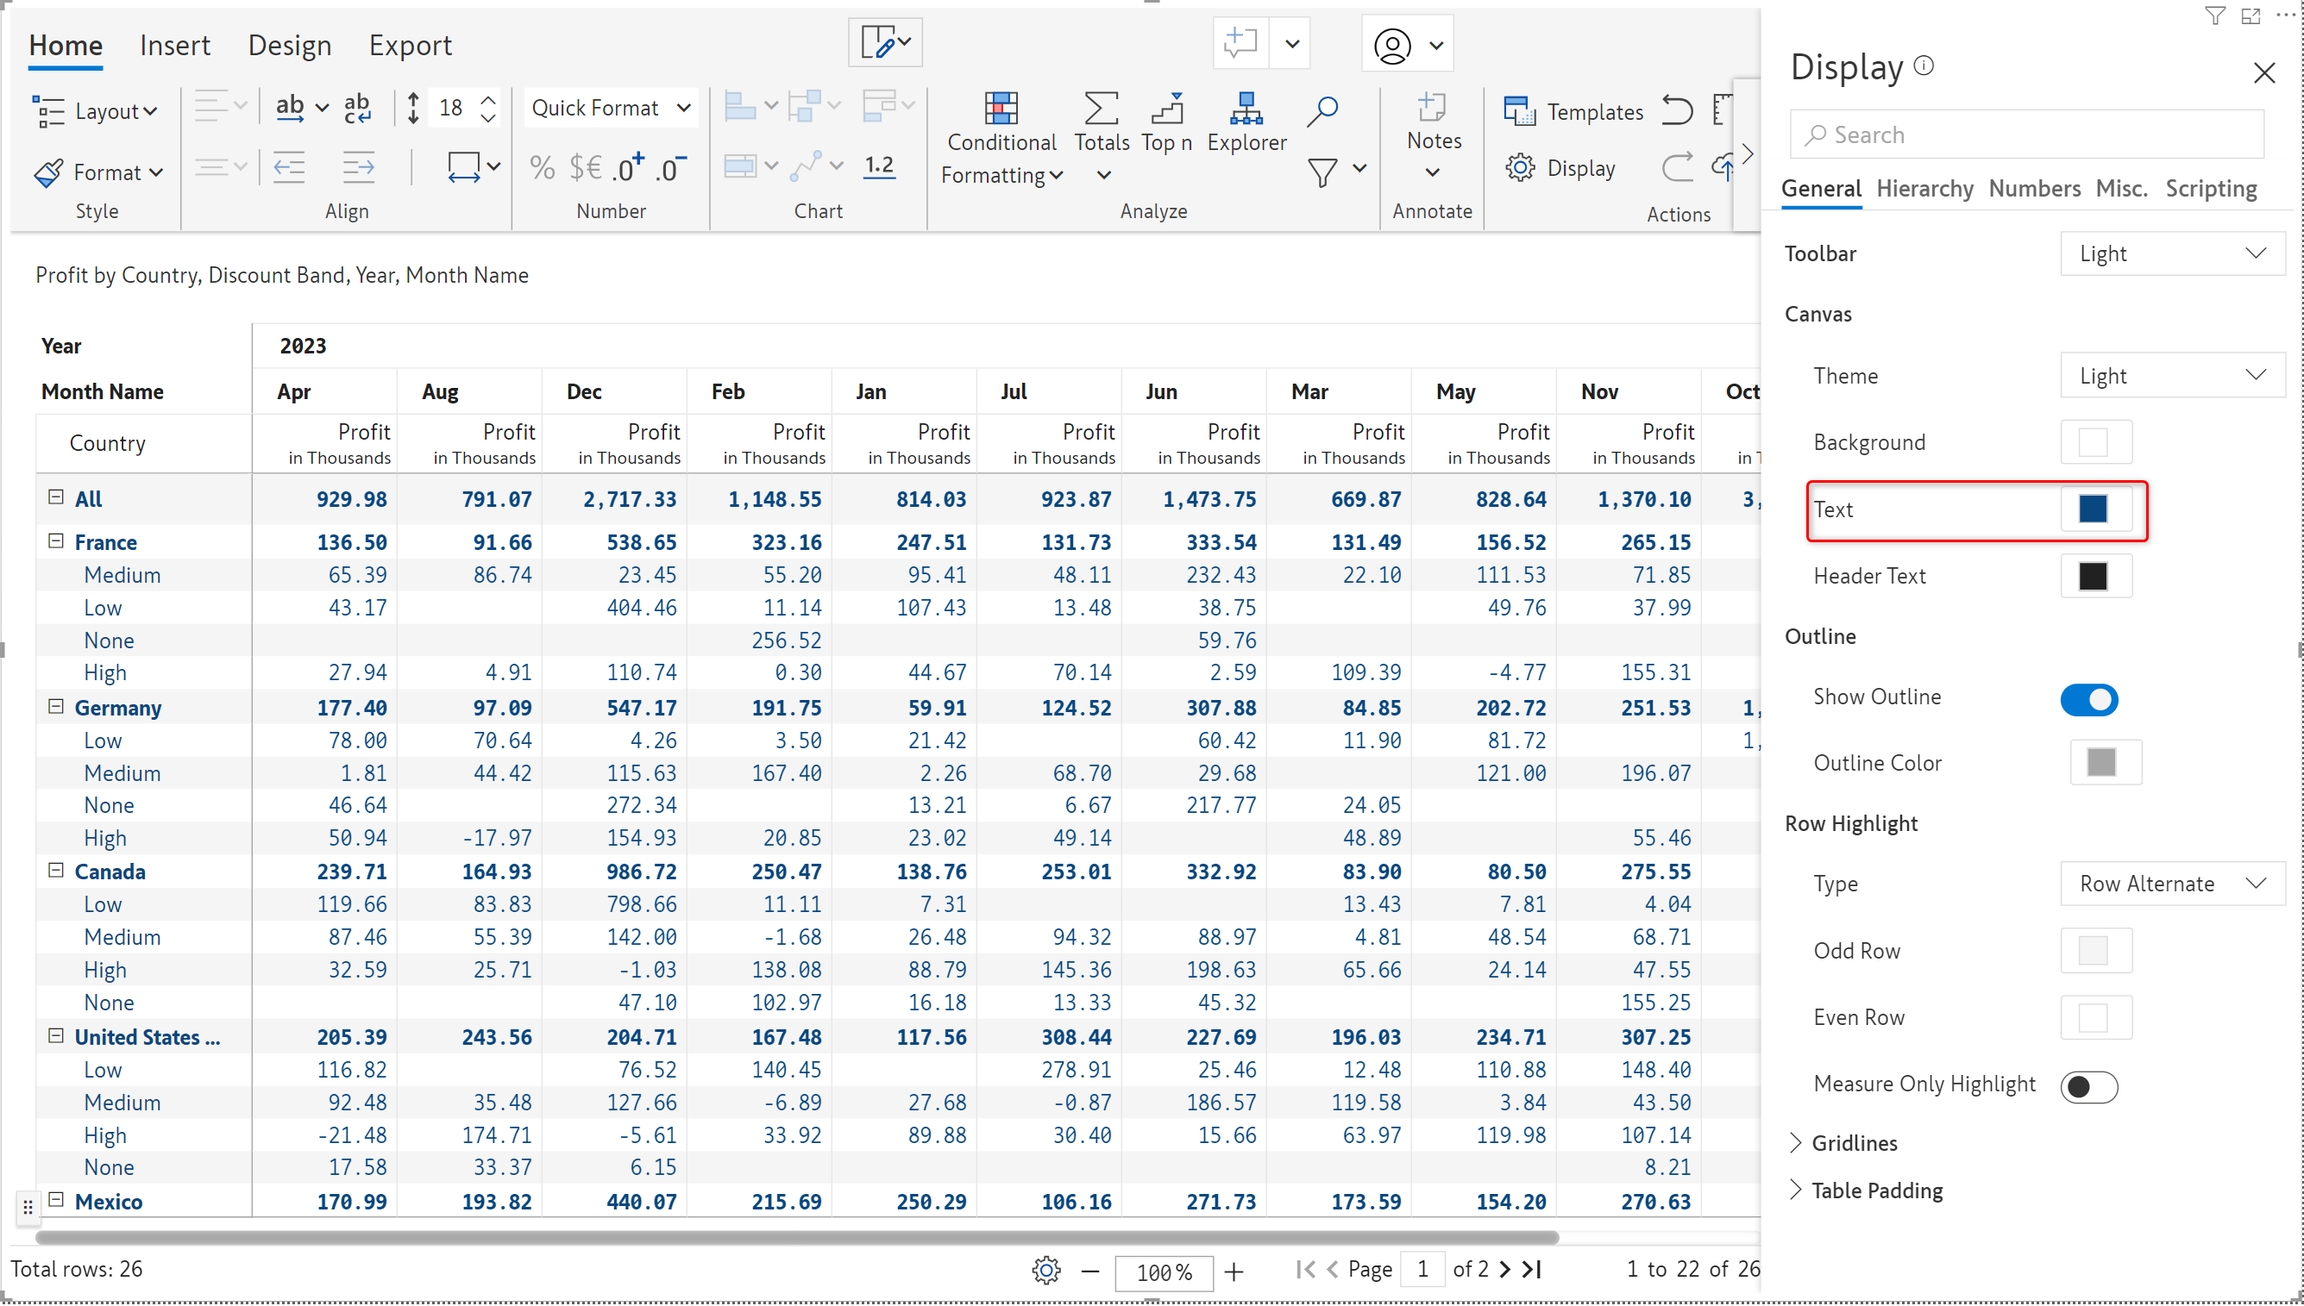Open Templates from Actions group
Screen dimensions: 2304x1306
pos(1574,111)
